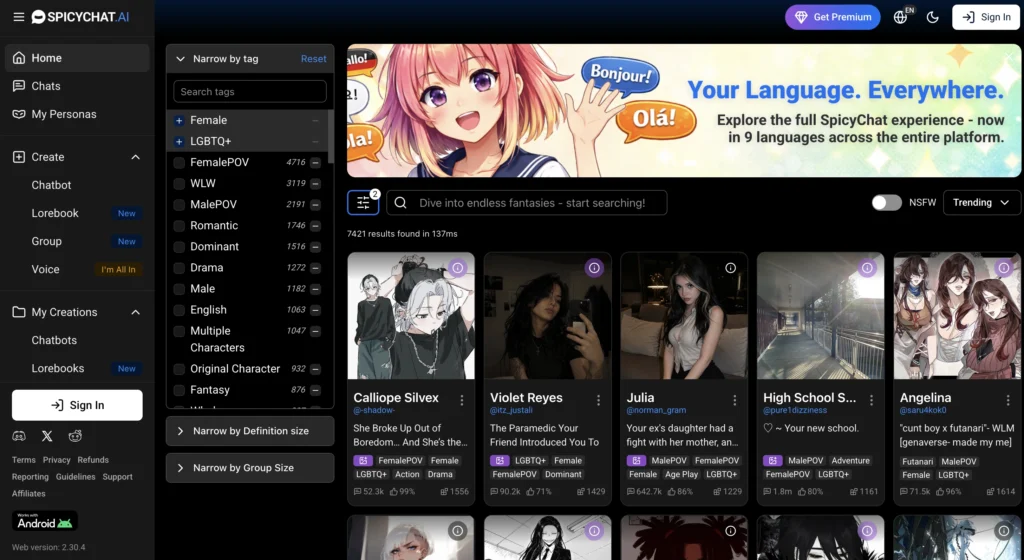This screenshot has width=1024, height=560.
Task: Check the WLW tag checkbox
Action: click(179, 184)
